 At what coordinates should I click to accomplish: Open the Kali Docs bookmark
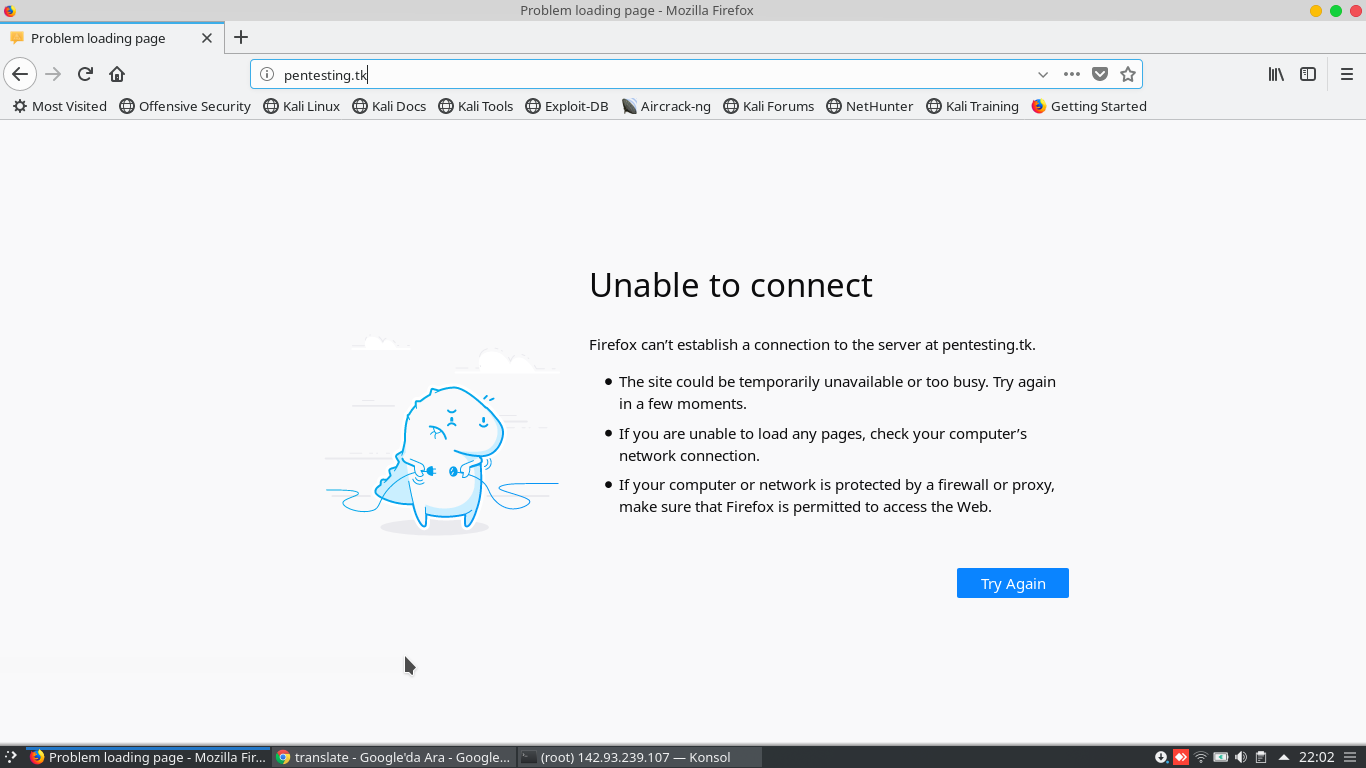389,106
